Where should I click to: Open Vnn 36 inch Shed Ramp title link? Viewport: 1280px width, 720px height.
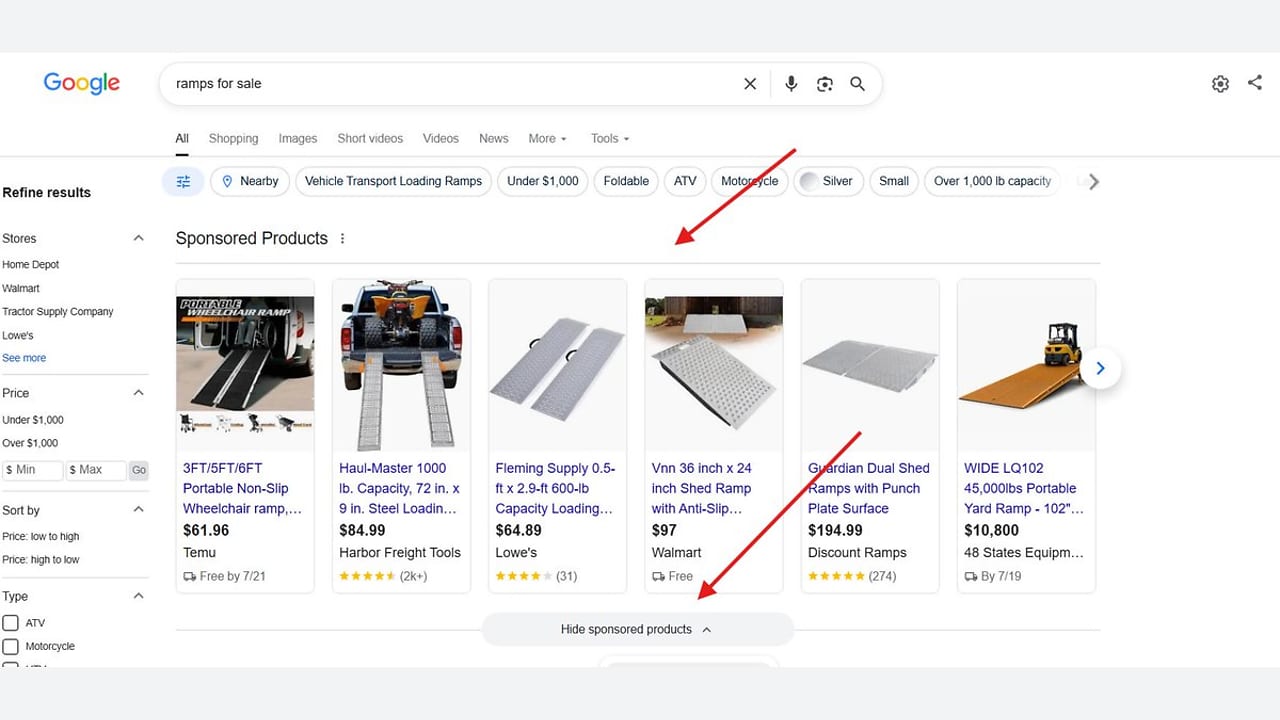[x=702, y=488]
